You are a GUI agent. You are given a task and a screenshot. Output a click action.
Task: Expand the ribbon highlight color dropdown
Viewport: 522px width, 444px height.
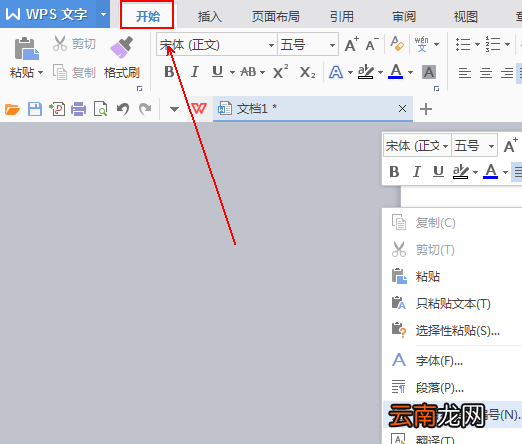(380, 72)
